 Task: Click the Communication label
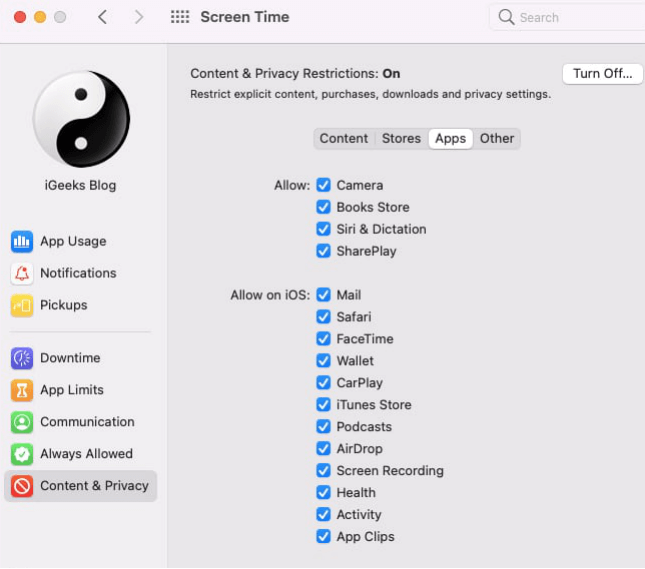click(x=87, y=422)
